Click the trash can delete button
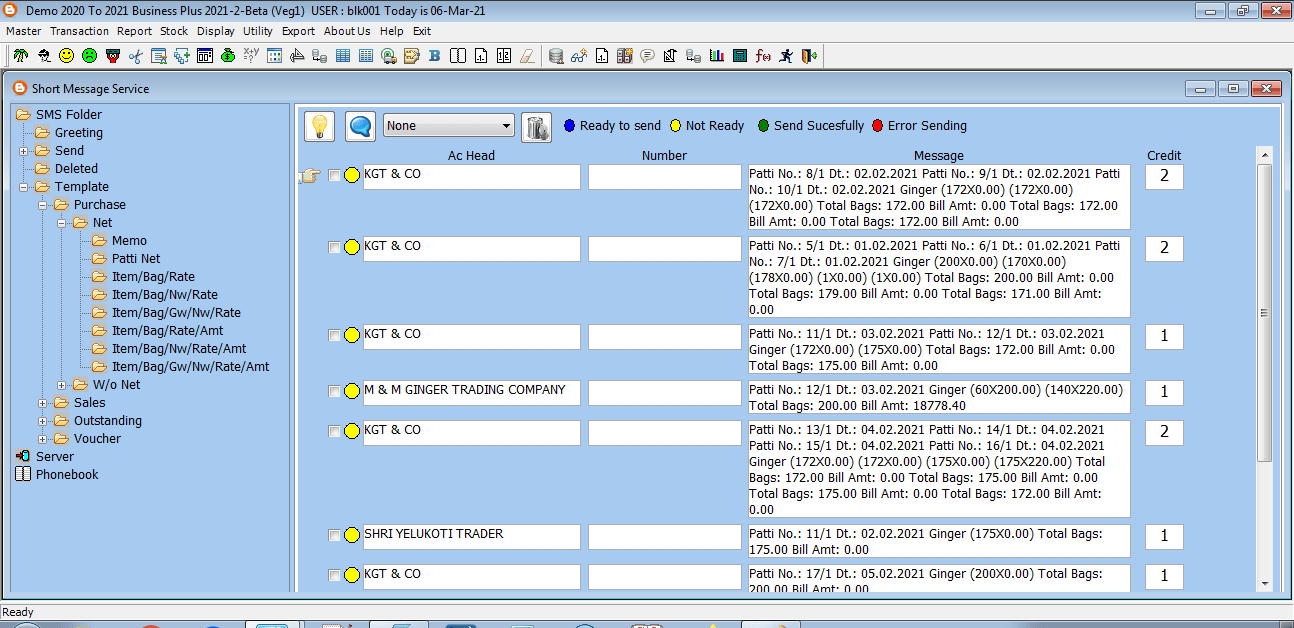This screenshot has height=628, width=1294. [x=537, y=126]
